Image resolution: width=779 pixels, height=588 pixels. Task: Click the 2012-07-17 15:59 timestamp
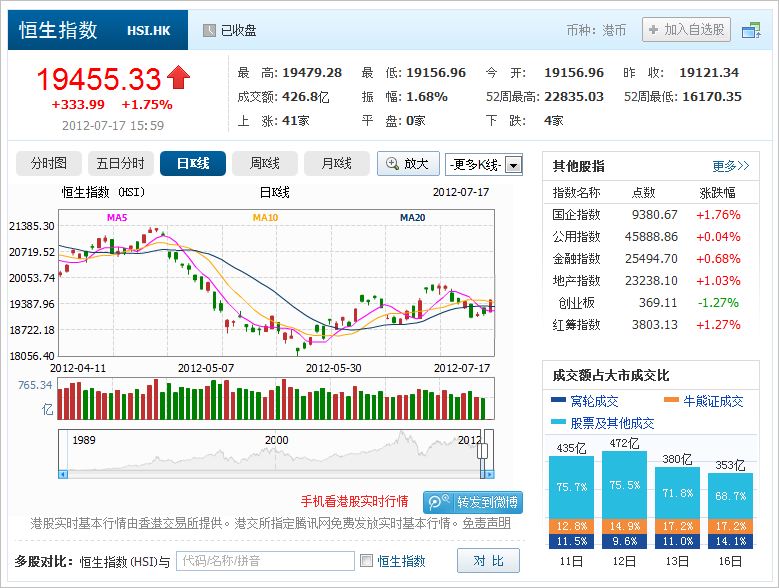click(x=113, y=126)
